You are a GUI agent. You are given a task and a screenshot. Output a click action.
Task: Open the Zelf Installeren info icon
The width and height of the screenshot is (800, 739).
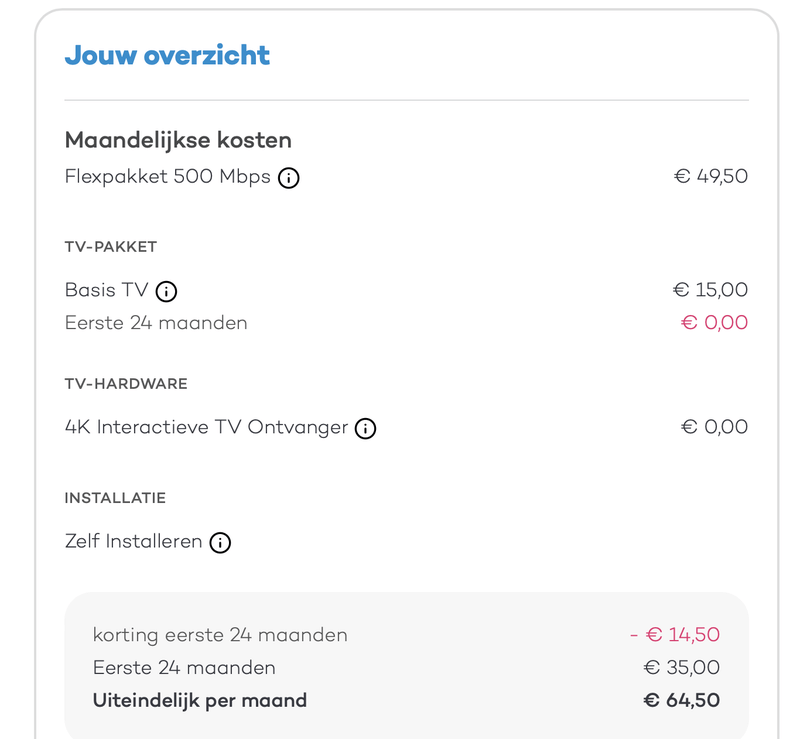[220, 543]
